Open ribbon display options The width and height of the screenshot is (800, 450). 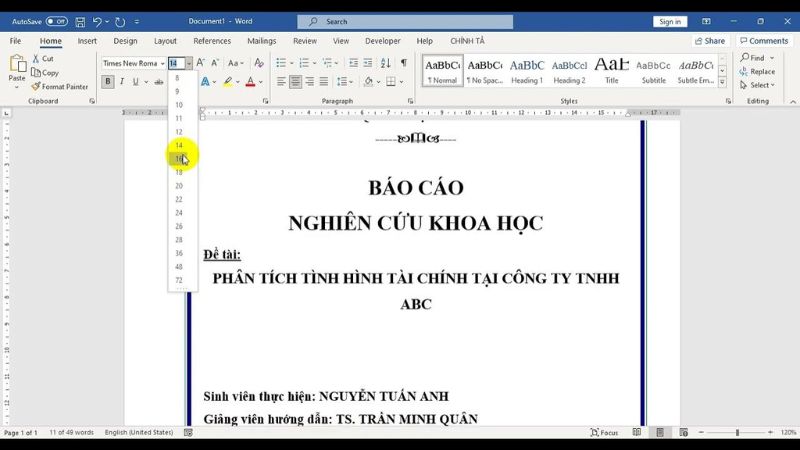pos(706,21)
